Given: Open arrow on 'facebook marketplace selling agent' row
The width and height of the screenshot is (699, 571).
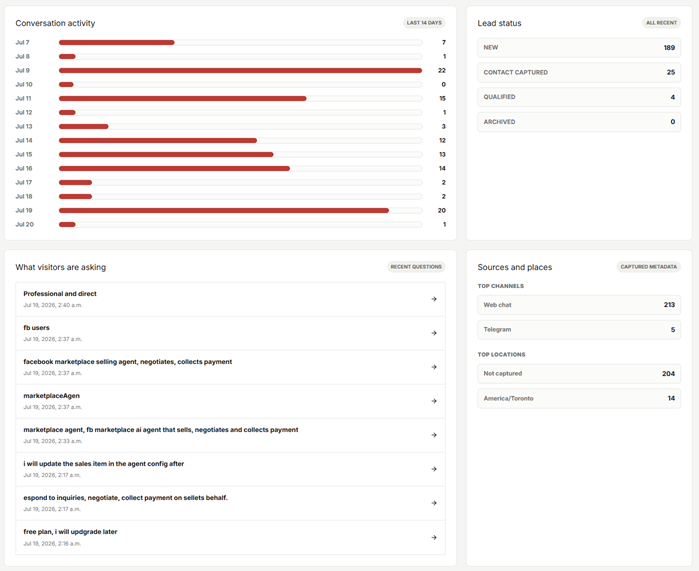Looking at the screenshot, I should coord(434,367).
